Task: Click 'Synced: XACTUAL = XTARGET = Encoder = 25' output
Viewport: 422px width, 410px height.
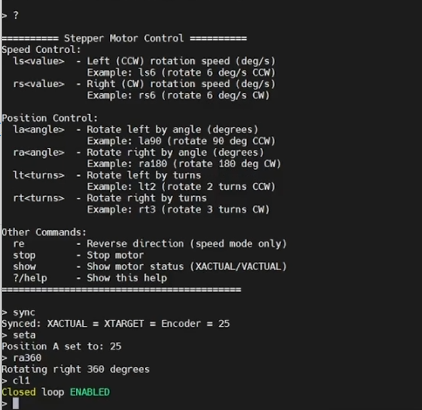Action: [116, 324]
